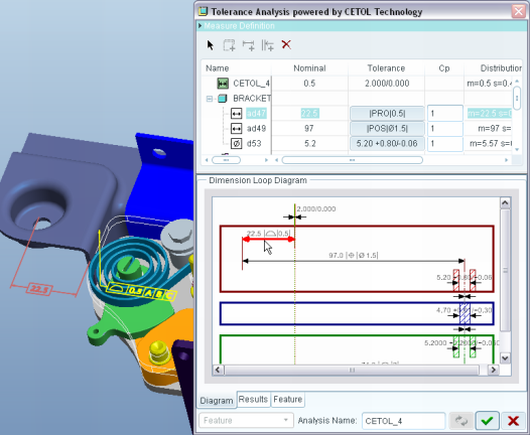Click the 5.20 +0.80/-0.06 tolerance button
This screenshot has width=530, height=435.
387,143
